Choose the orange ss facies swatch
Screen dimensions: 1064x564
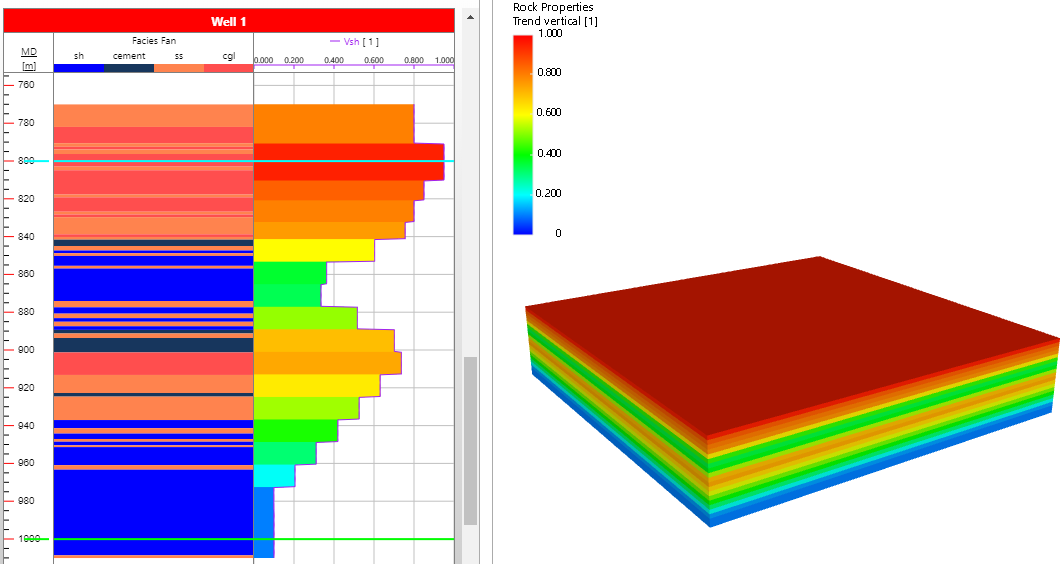coord(178,68)
